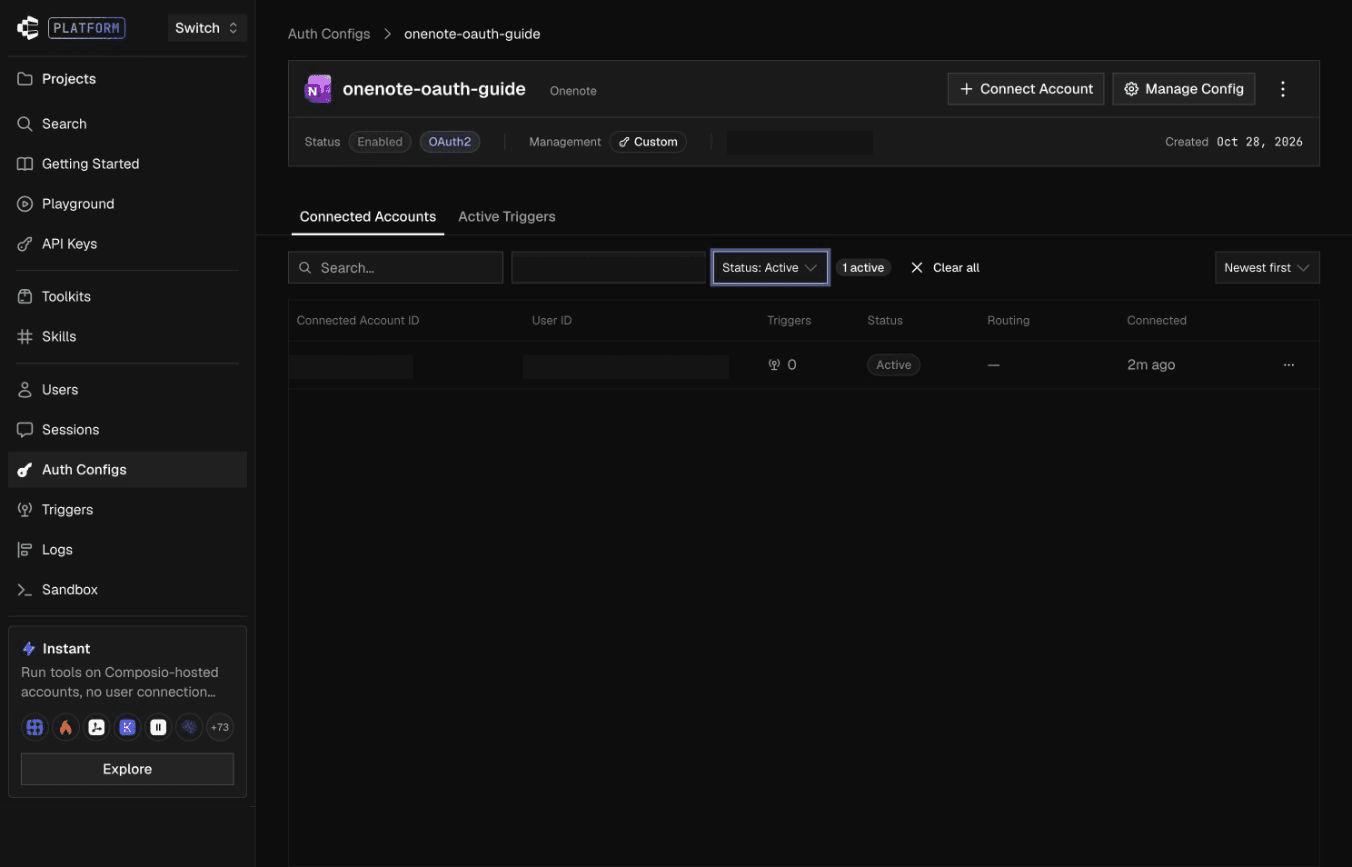Open row actions ellipsis for connected account

tap(1289, 365)
